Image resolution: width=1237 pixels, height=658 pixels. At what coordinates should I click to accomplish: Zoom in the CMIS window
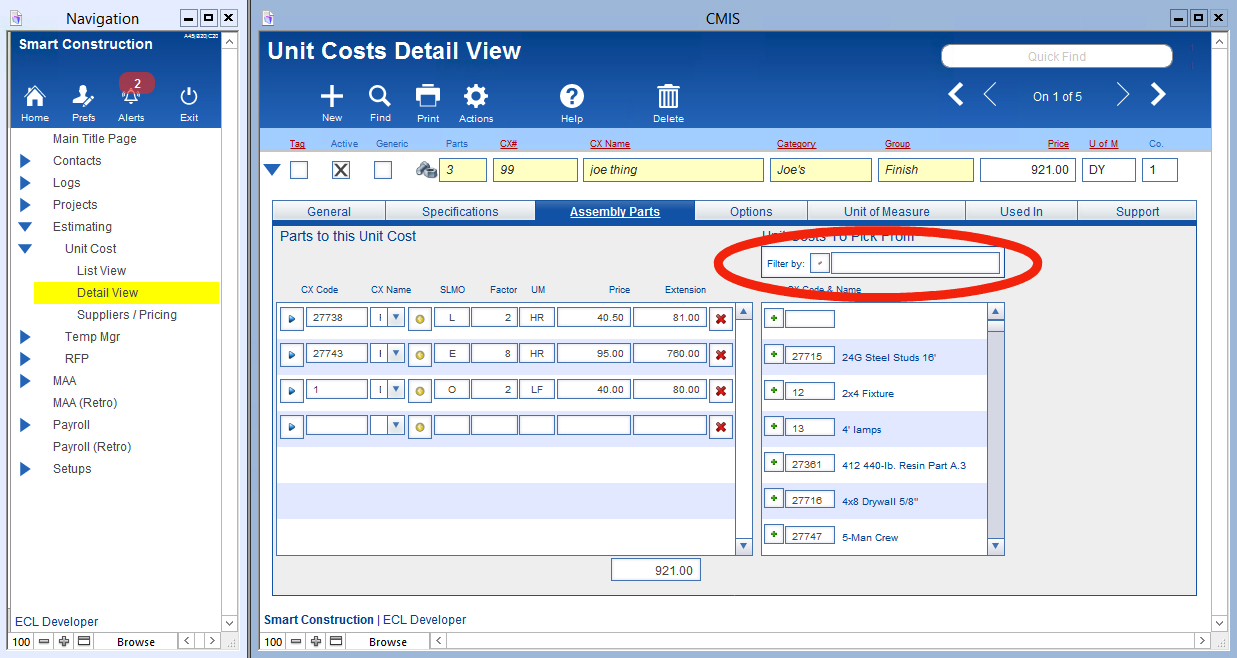point(316,641)
